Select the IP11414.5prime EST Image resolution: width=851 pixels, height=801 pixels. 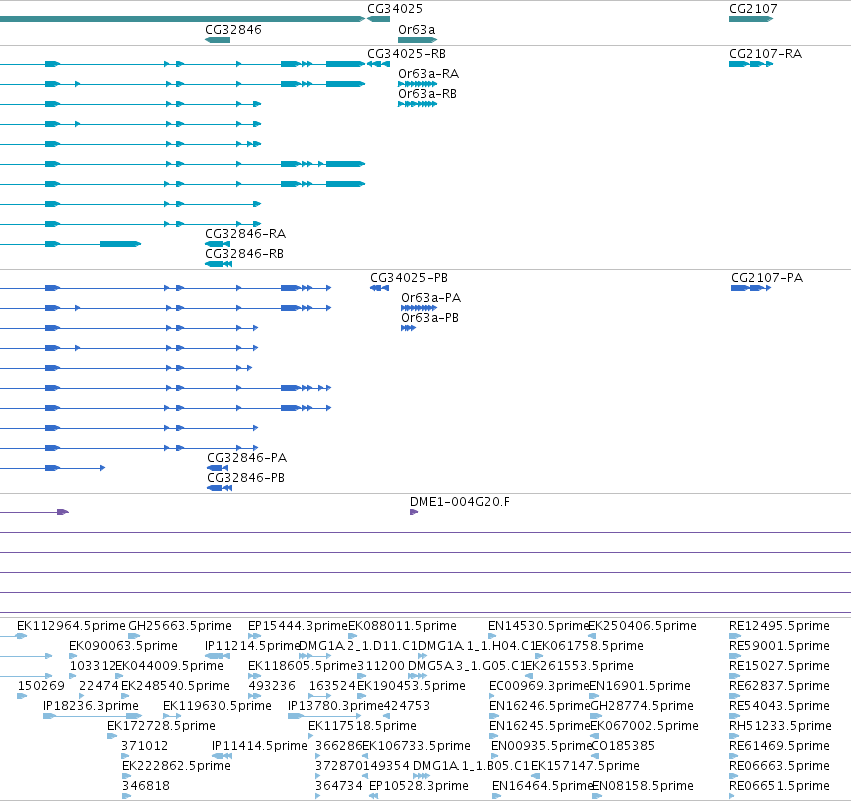tap(222, 756)
